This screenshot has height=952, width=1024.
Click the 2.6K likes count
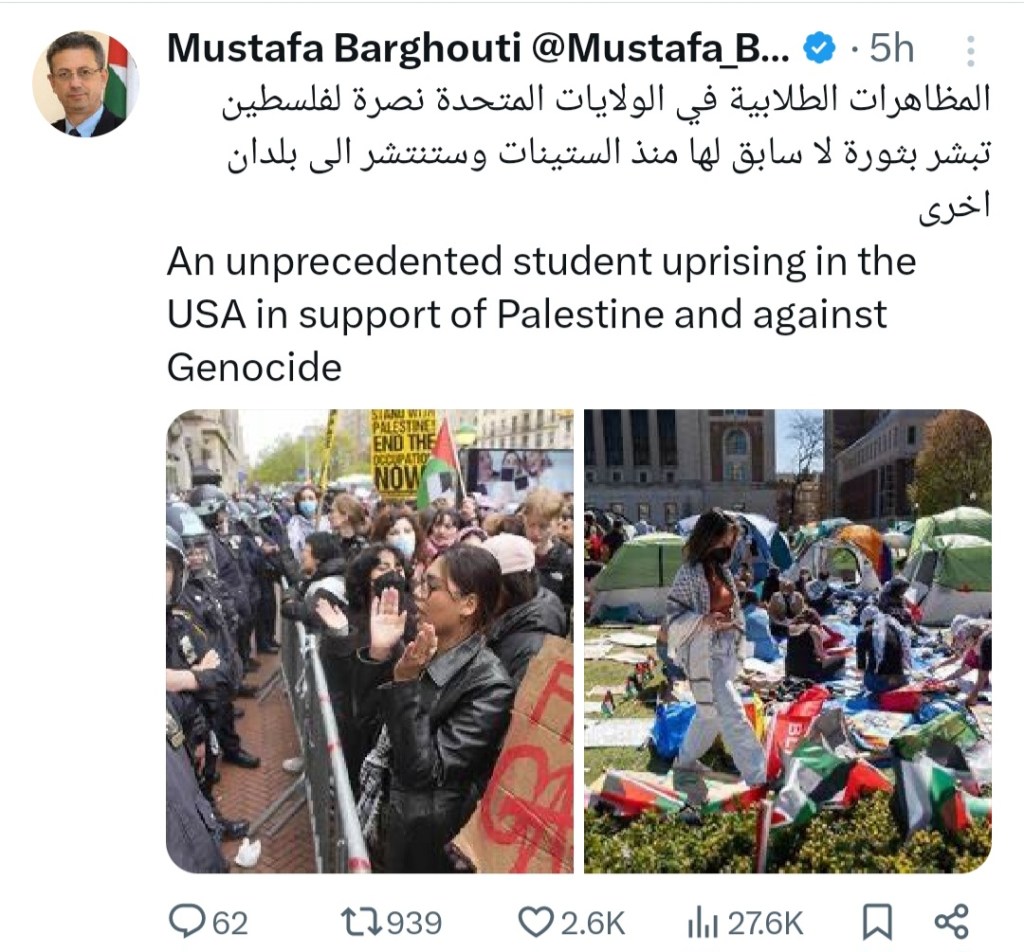click(593, 924)
